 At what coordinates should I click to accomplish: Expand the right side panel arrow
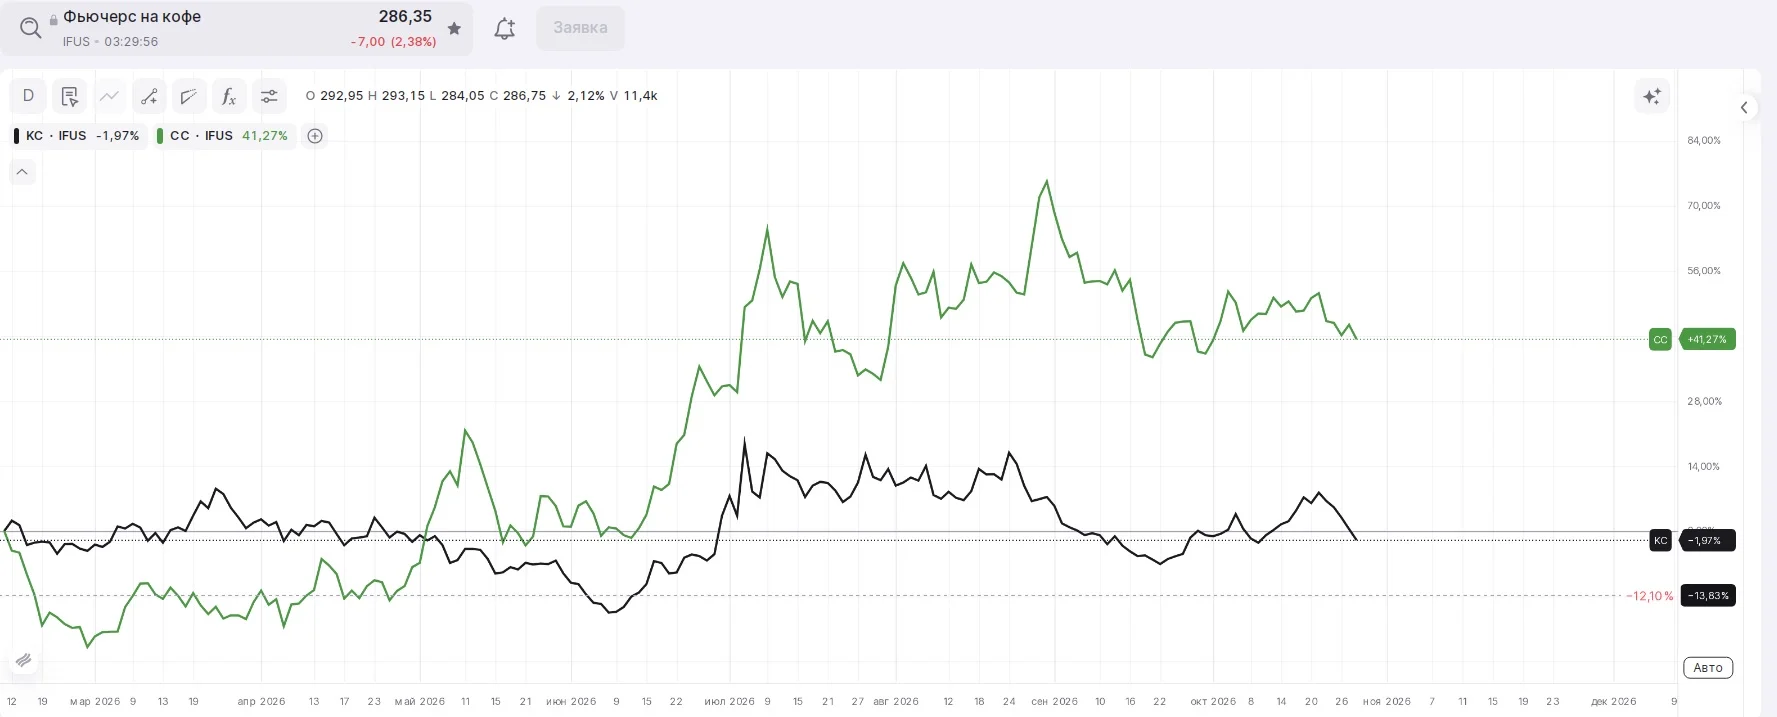pos(1744,108)
